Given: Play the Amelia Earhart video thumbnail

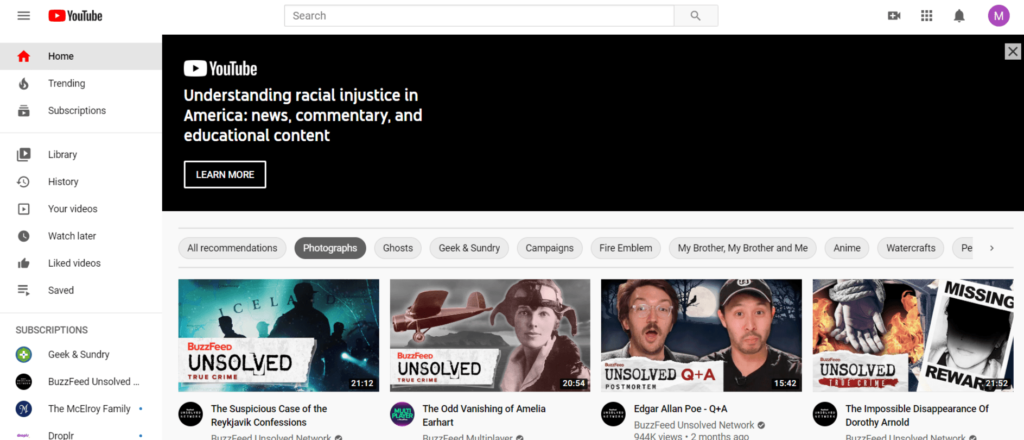Looking at the screenshot, I should (x=490, y=335).
